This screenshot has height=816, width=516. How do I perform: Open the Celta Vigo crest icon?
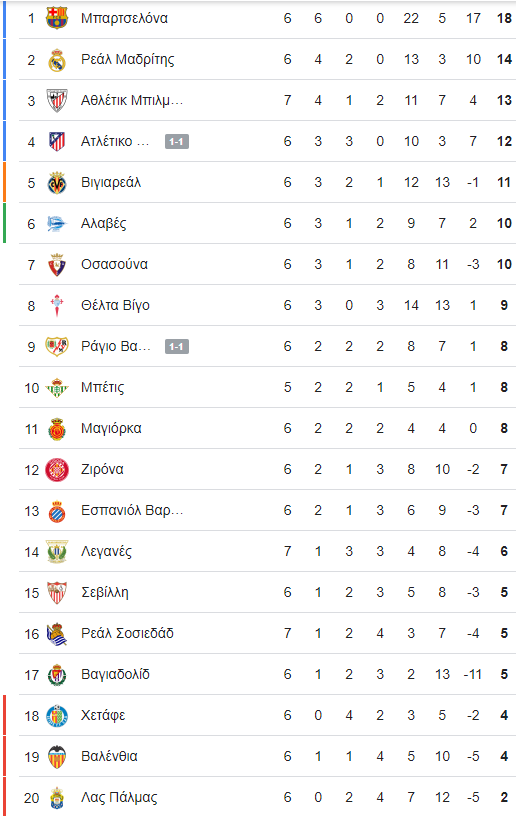(57, 305)
